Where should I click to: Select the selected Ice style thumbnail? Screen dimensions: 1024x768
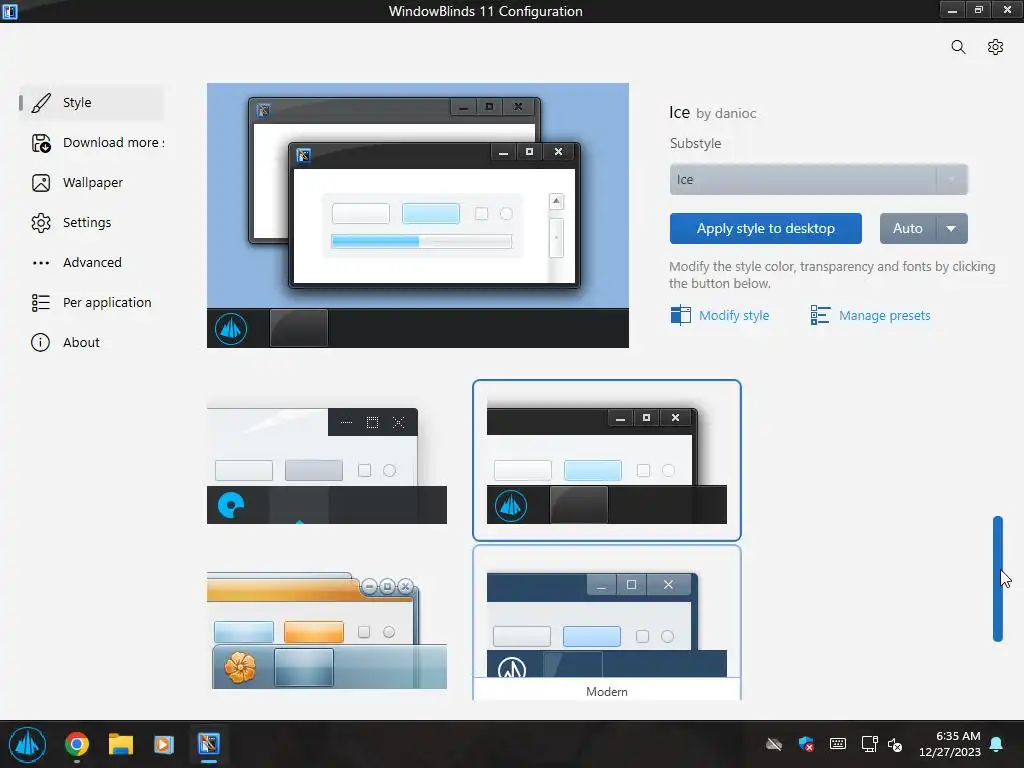tap(607, 460)
